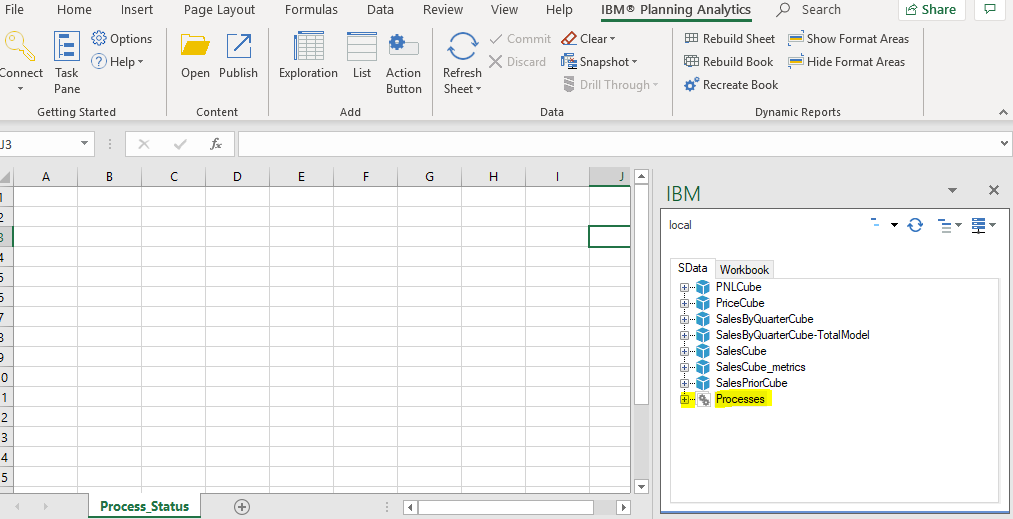
Task: Click Hide Format Areas
Action: click(846, 62)
